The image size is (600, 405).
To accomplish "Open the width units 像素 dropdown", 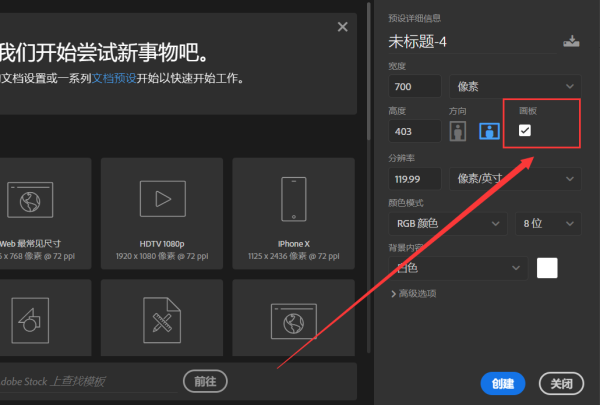I will pyautogui.click(x=514, y=86).
